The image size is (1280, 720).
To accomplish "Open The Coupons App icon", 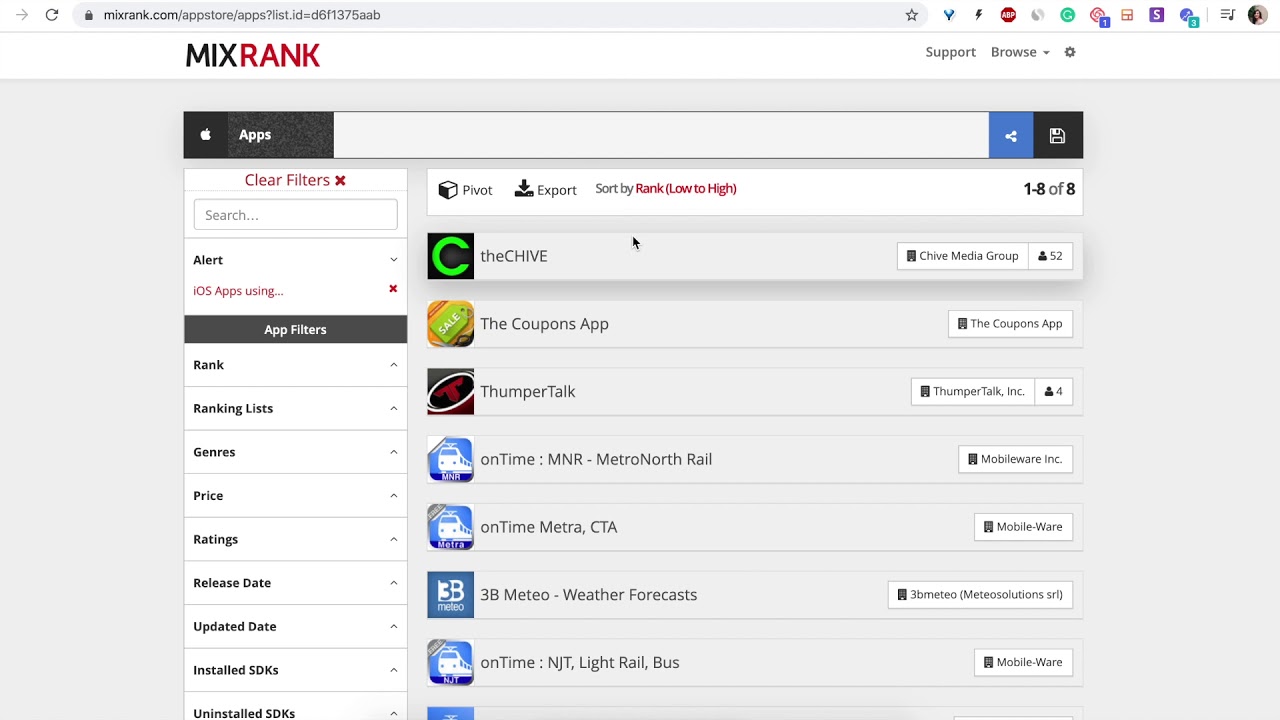I will pyautogui.click(x=451, y=324).
